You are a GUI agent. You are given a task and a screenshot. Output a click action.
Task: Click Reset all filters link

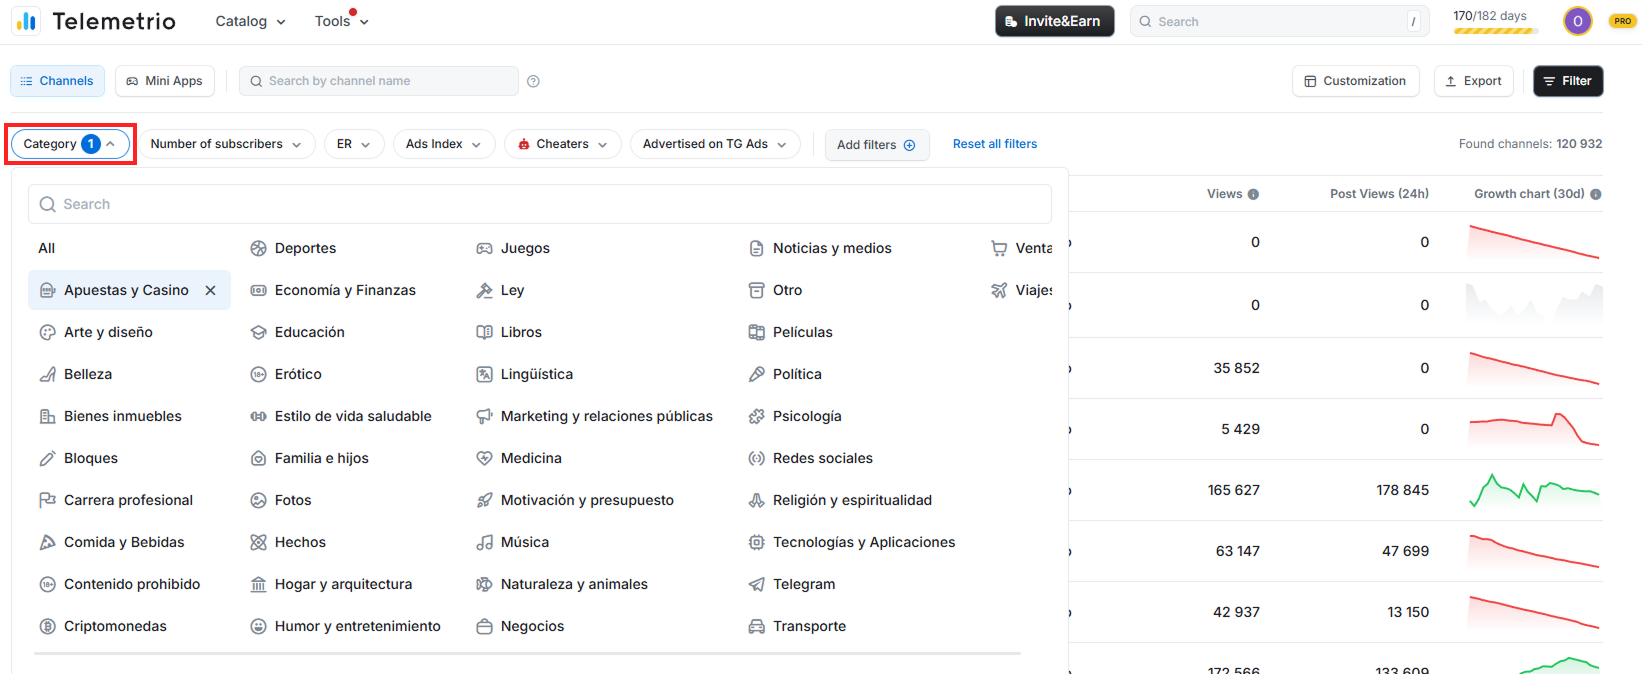tap(994, 144)
